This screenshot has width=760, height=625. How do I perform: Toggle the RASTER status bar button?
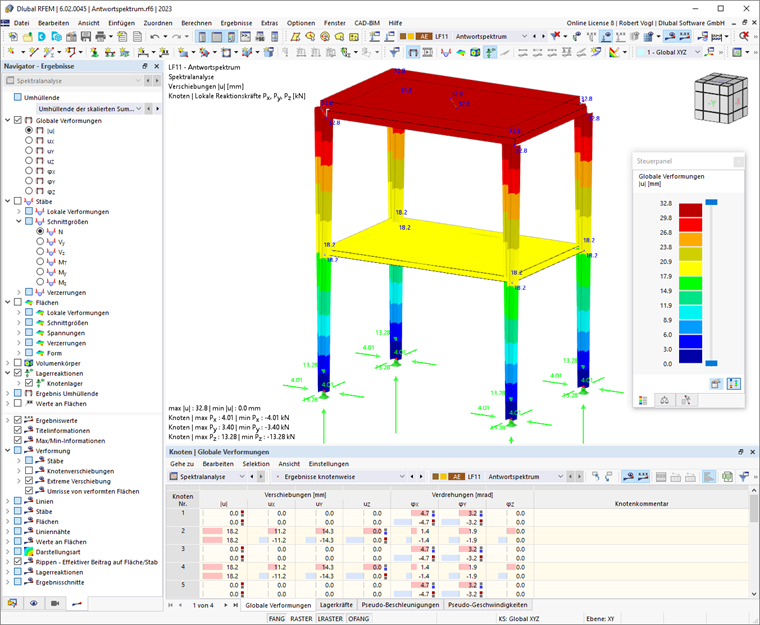tap(301, 619)
